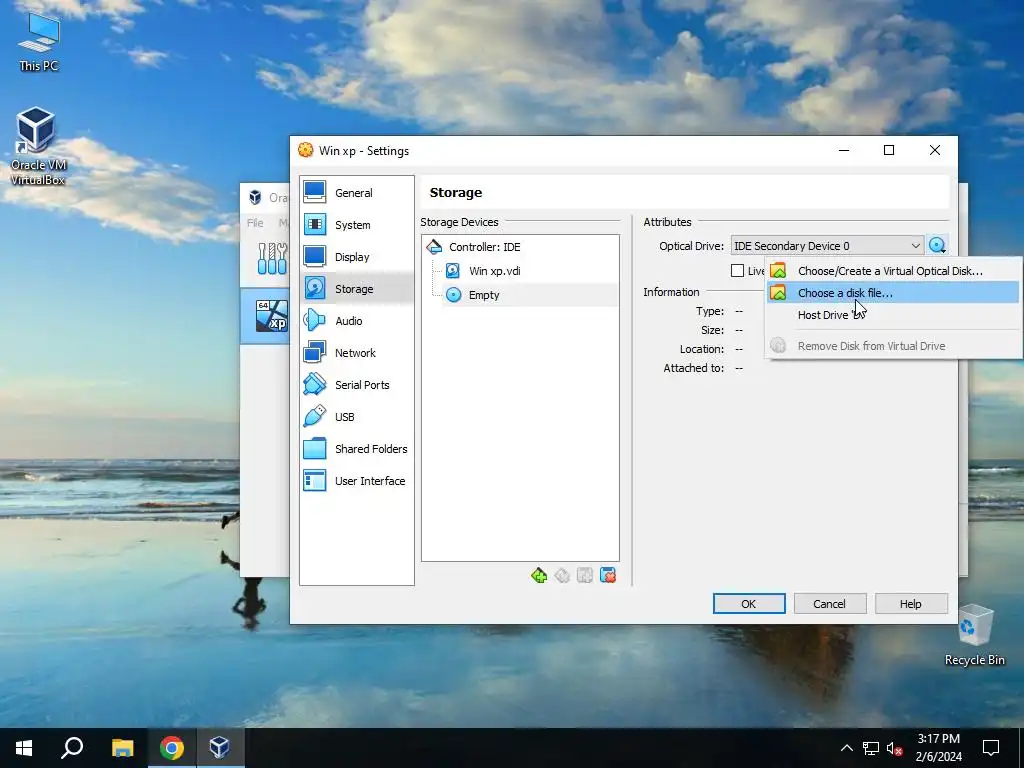Click the VirtualBox taskbar icon
Image resolution: width=1024 pixels, height=768 pixels.
point(220,748)
